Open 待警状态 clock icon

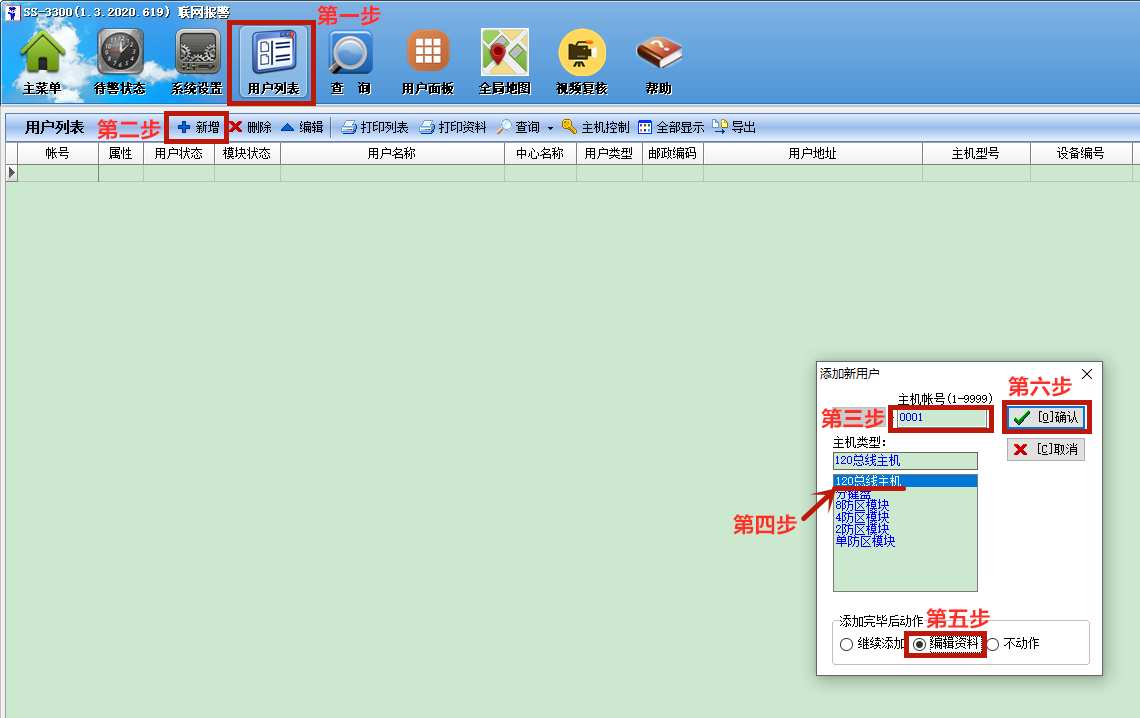(x=120, y=54)
